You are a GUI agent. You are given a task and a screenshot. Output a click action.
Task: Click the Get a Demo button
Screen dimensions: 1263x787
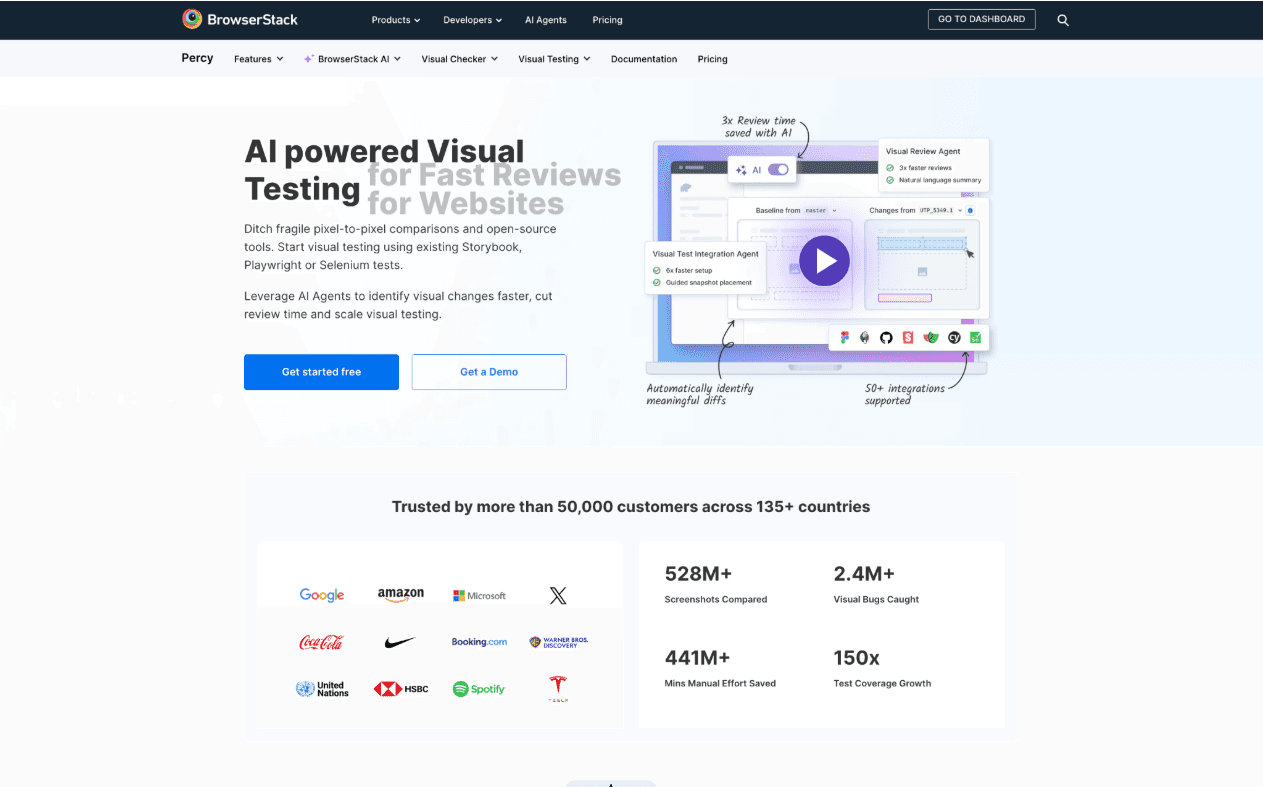tap(489, 372)
